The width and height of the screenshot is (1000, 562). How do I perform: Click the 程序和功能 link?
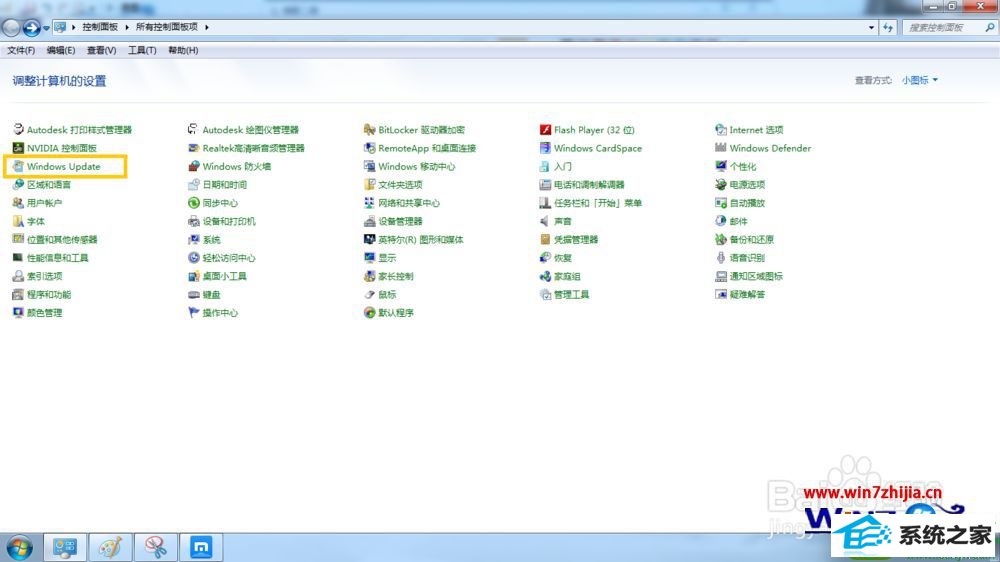click(48, 295)
